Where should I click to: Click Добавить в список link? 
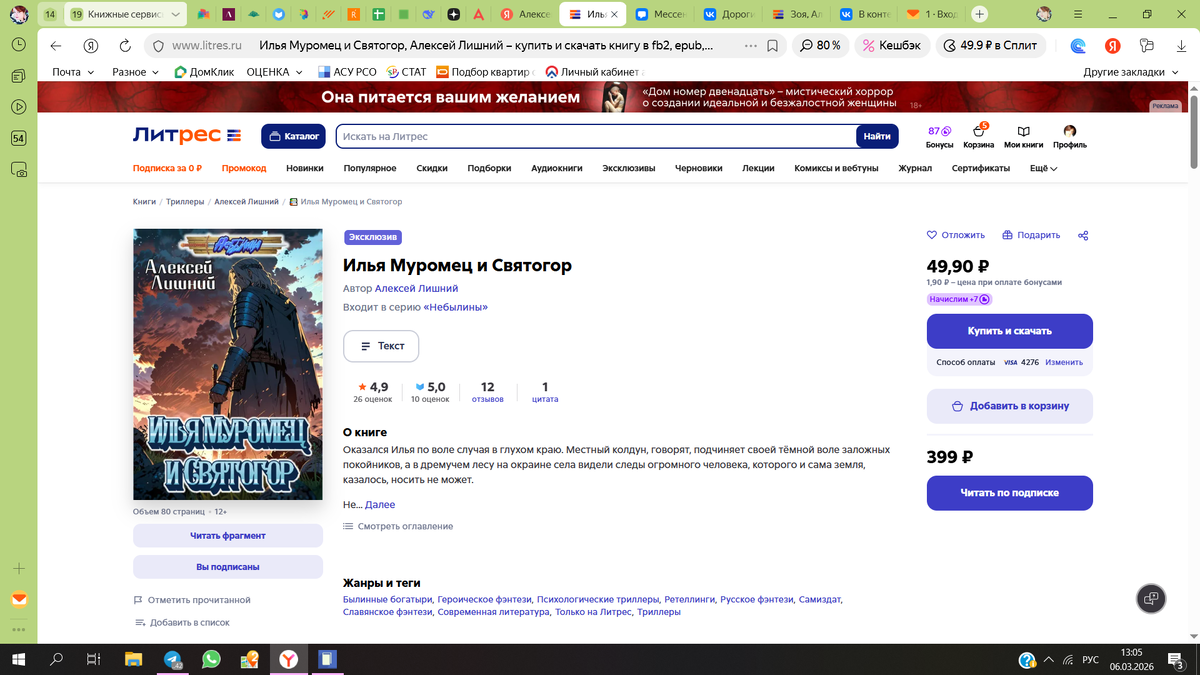[182, 622]
